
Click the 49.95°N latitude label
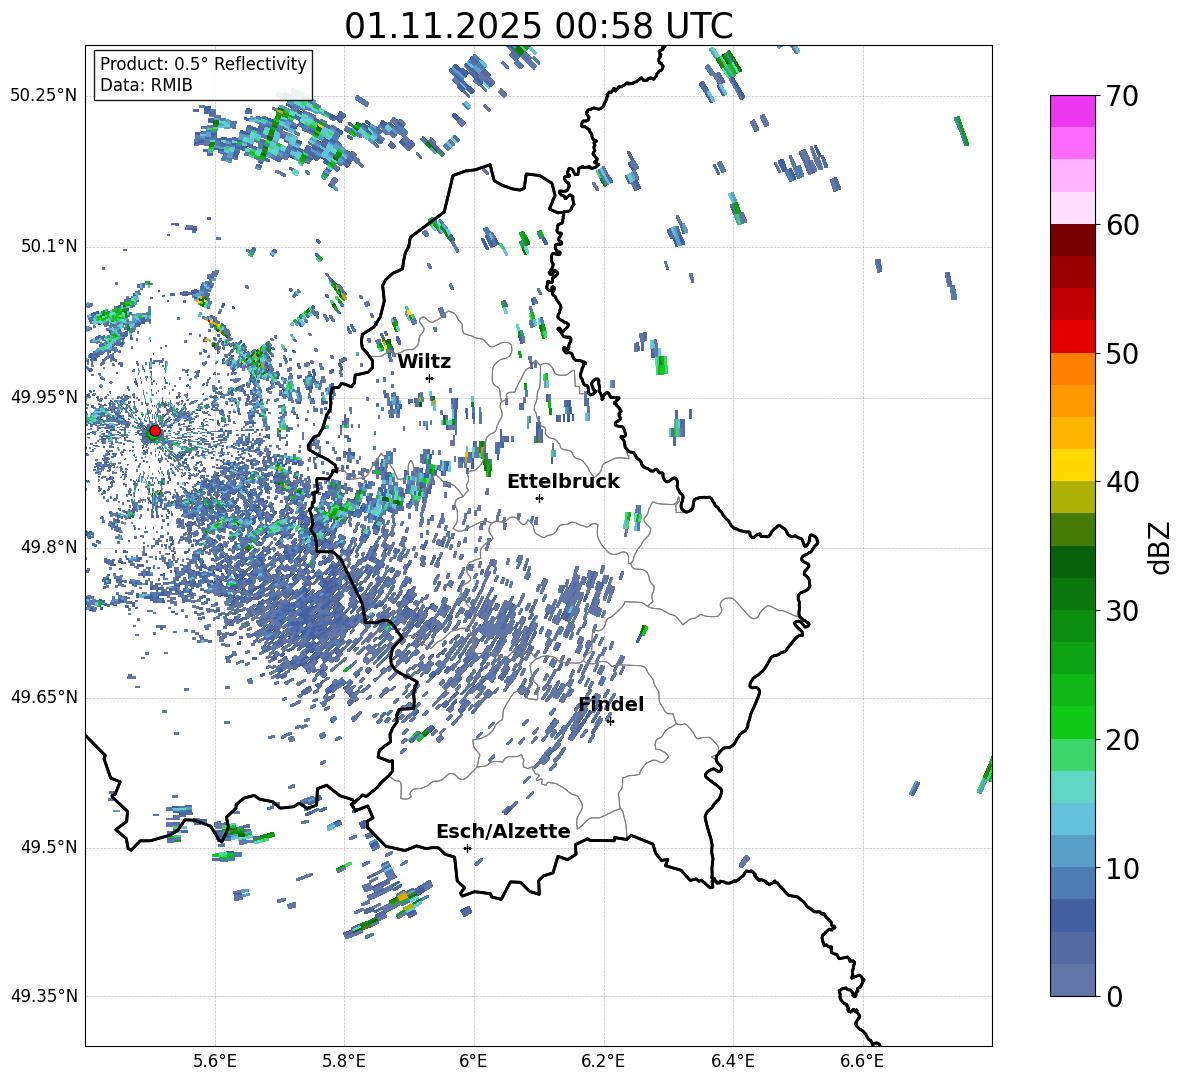[x=44, y=396]
